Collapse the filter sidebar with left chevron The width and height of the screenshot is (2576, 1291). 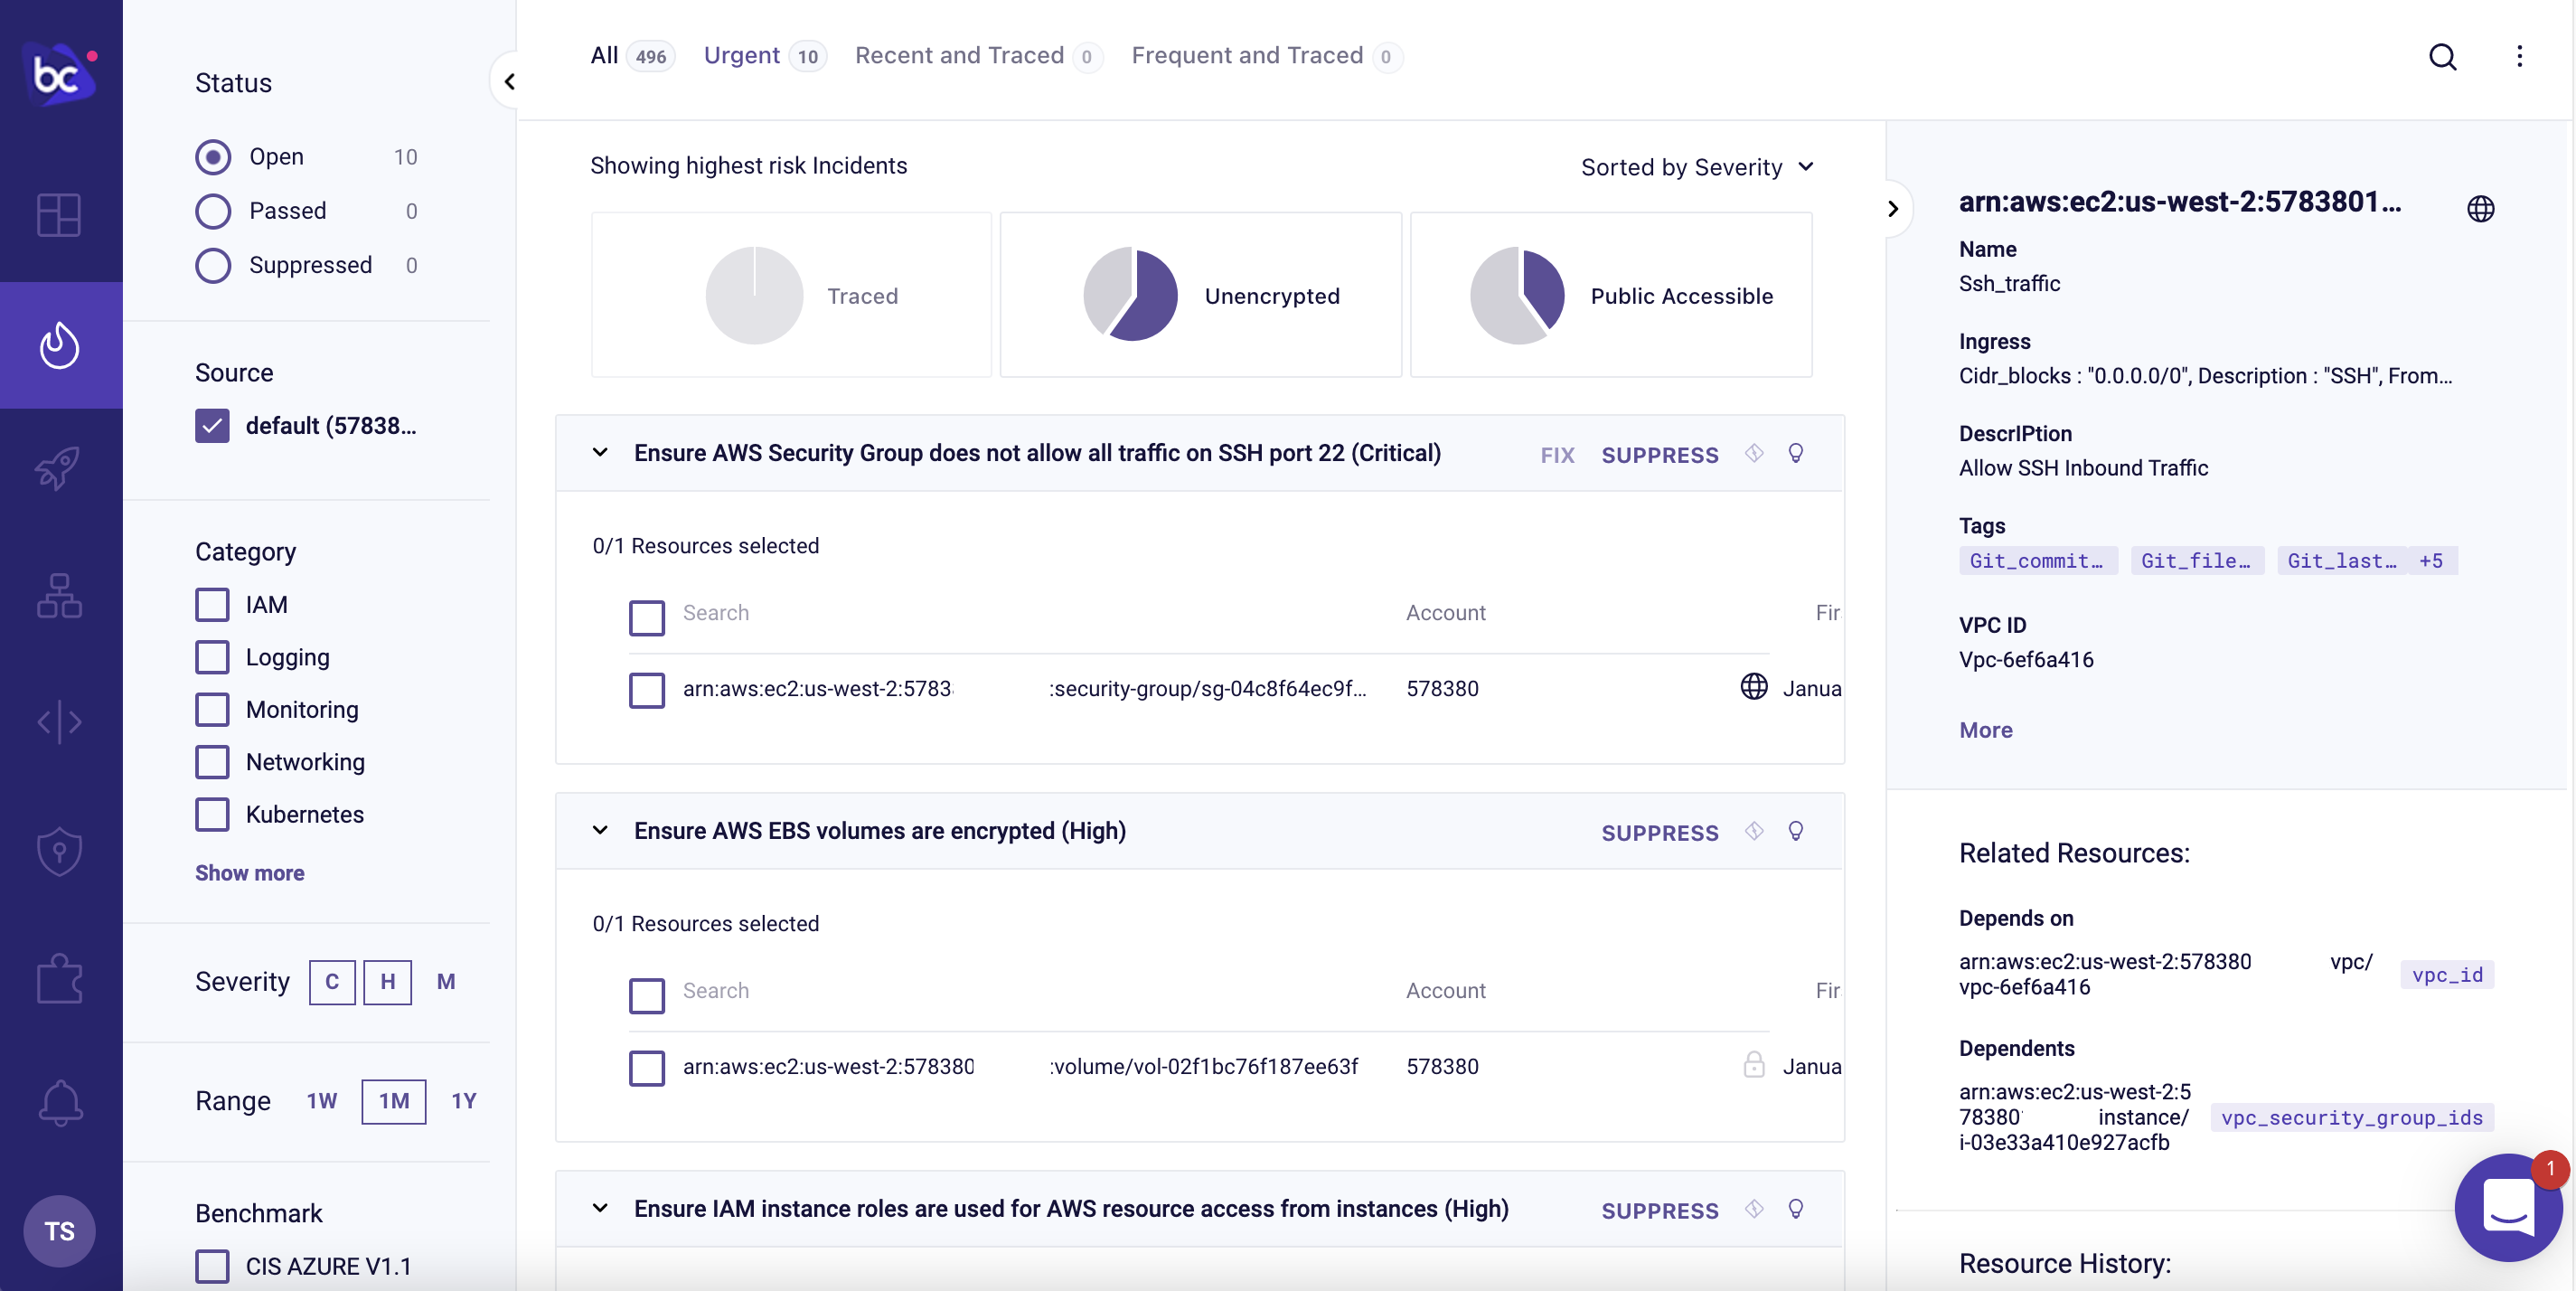point(509,82)
